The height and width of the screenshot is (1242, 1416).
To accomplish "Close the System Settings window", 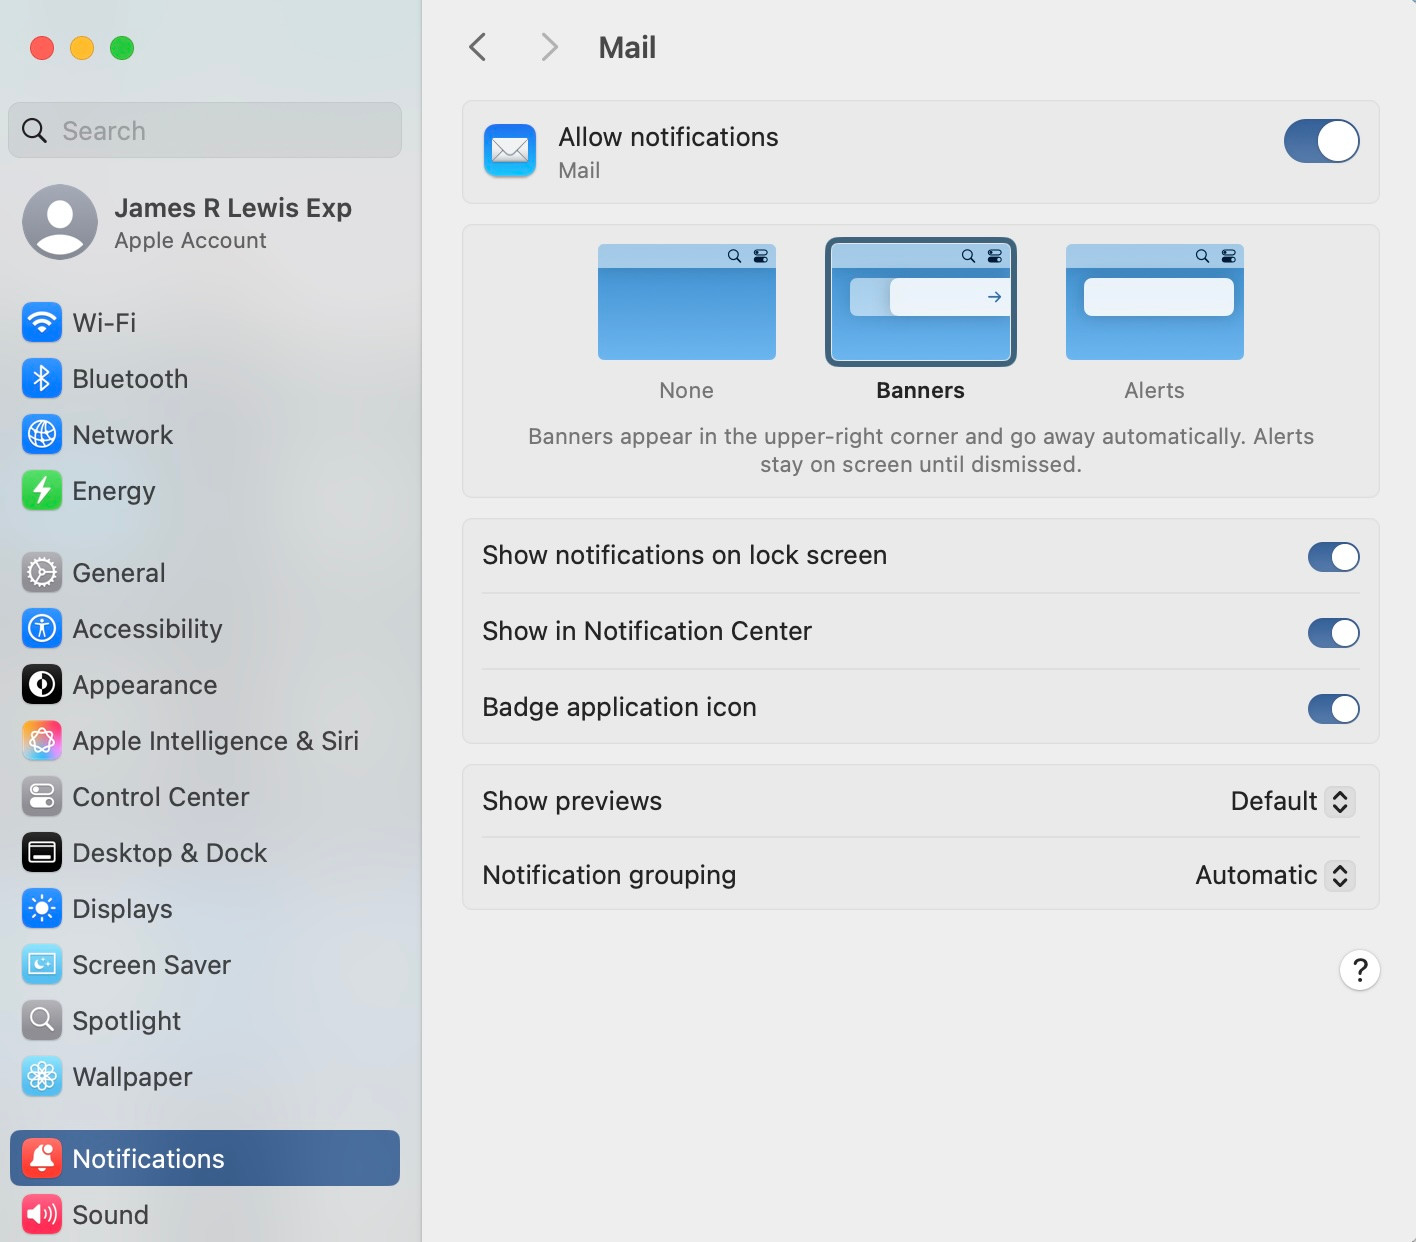I will pyautogui.click(x=42, y=48).
